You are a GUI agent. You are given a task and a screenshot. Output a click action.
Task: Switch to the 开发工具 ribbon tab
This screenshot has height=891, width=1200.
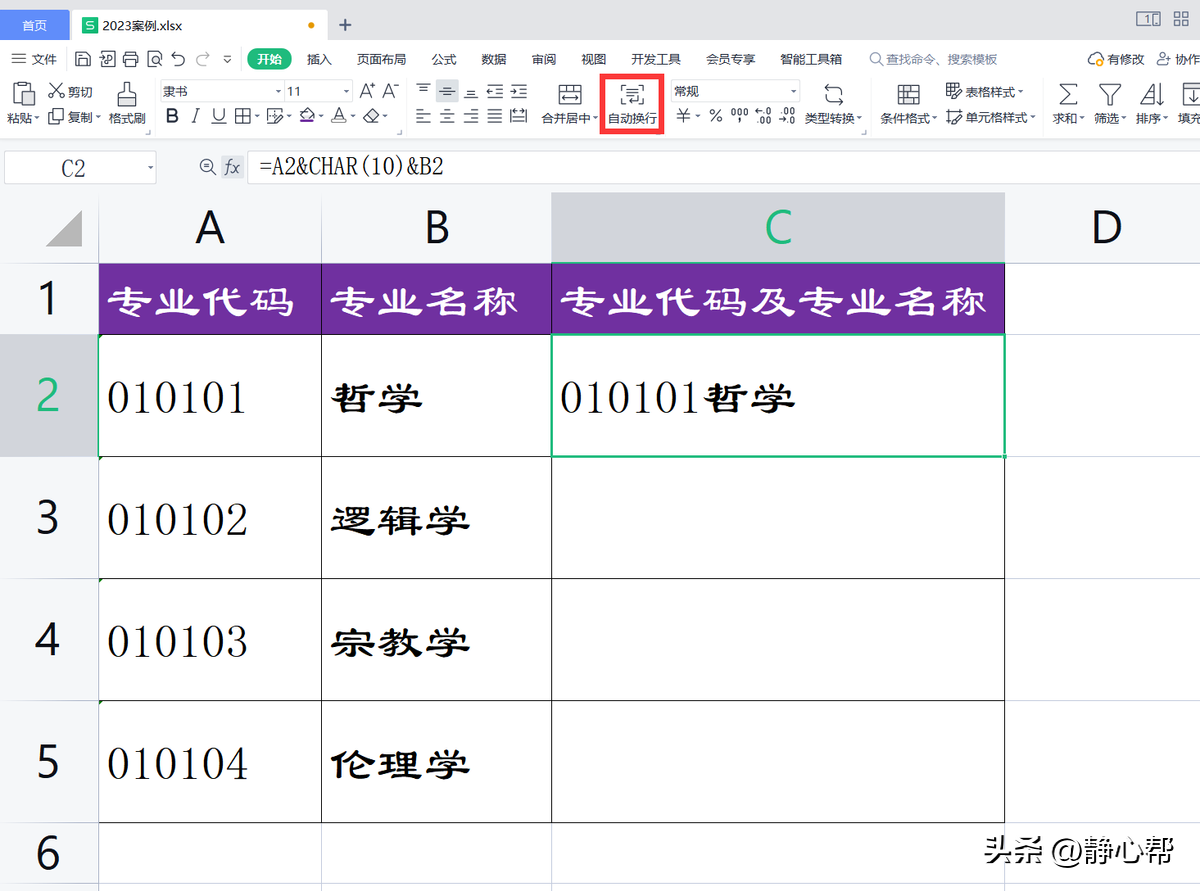click(656, 59)
